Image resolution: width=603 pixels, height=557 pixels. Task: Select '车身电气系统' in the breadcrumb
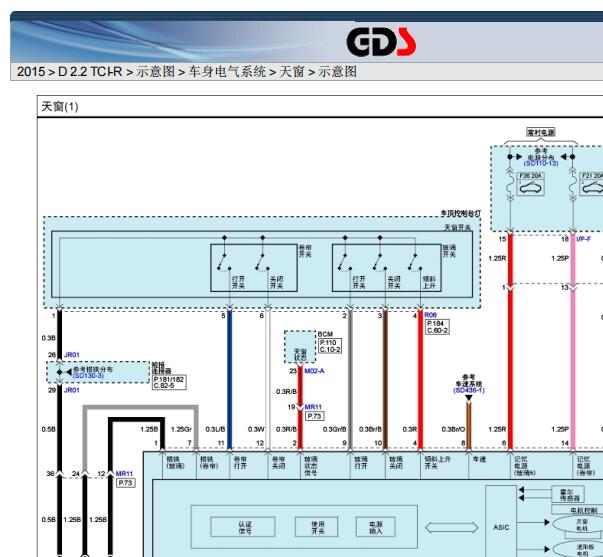click(x=227, y=72)
